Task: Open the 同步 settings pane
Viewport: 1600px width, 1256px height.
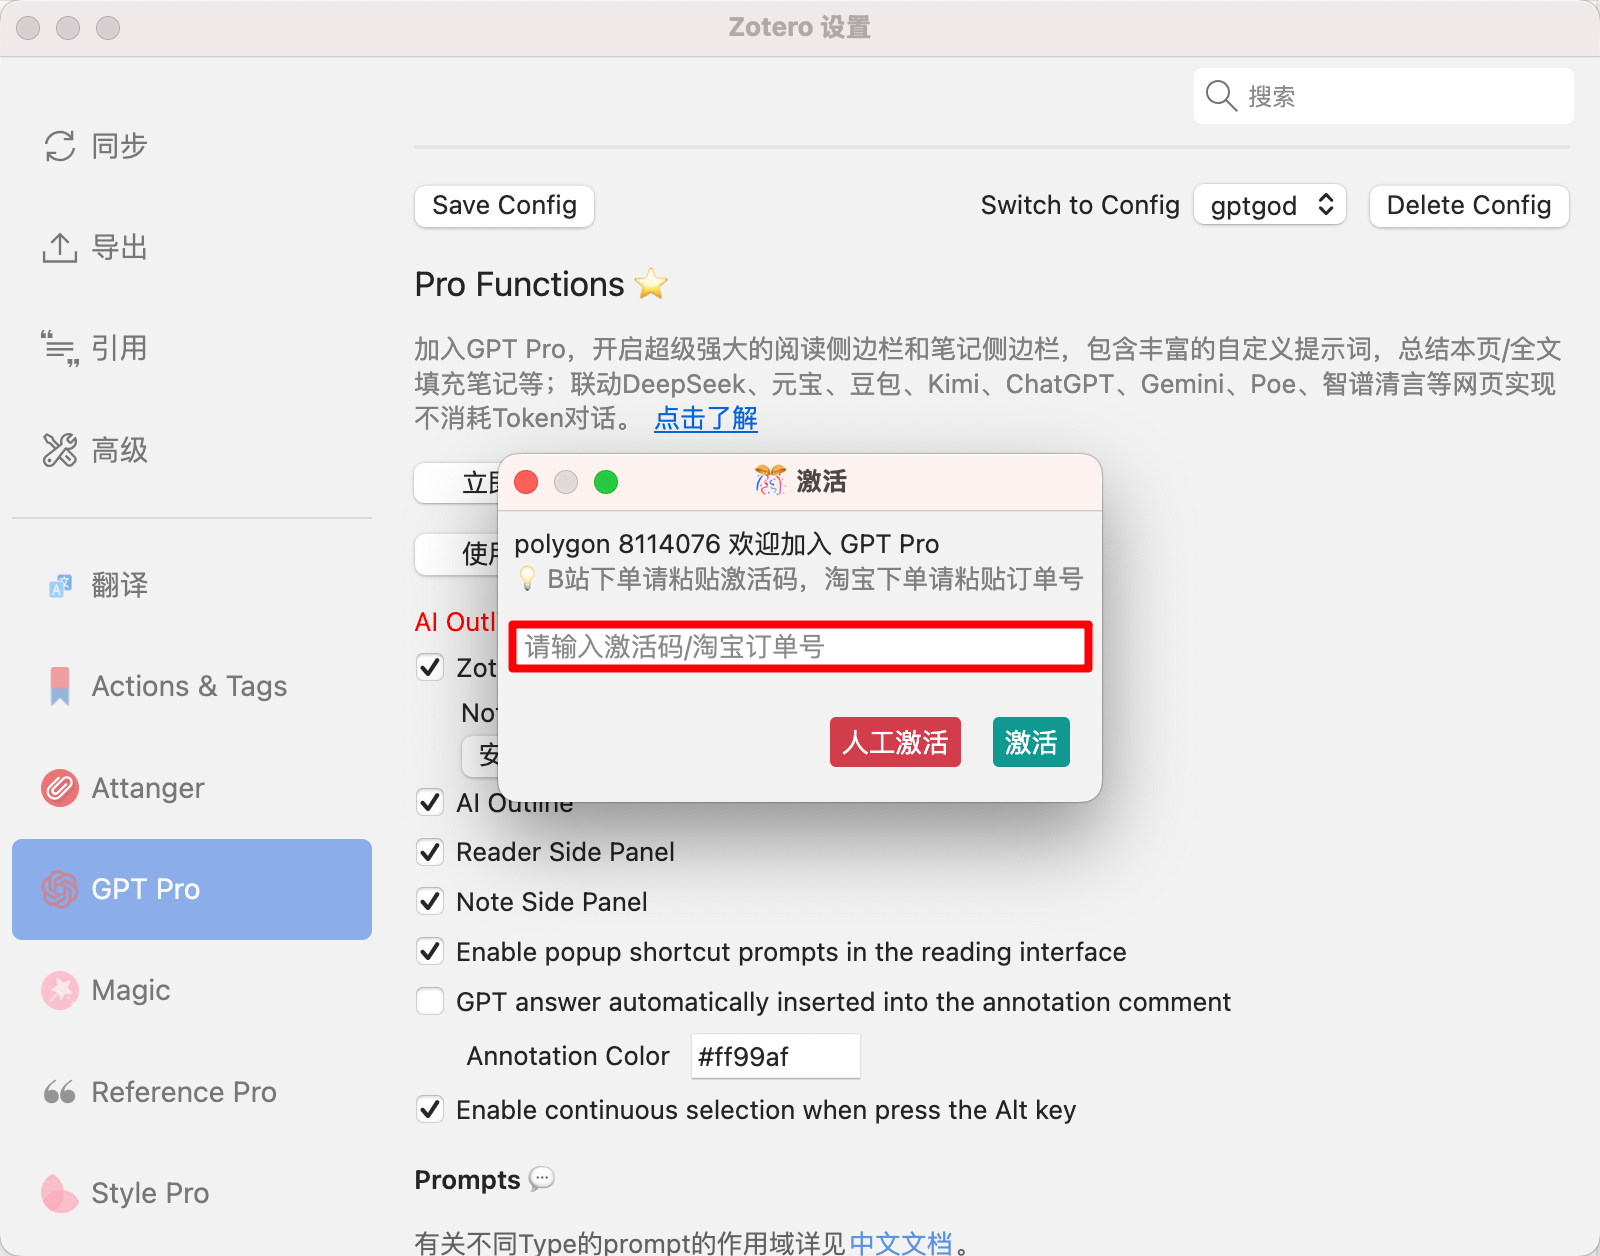Action: click(192, 146)
